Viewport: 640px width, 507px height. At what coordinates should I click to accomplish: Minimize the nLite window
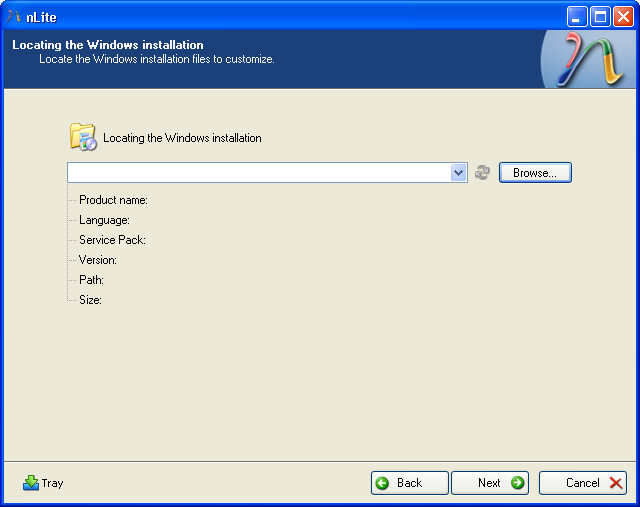[x=577, y=17]
